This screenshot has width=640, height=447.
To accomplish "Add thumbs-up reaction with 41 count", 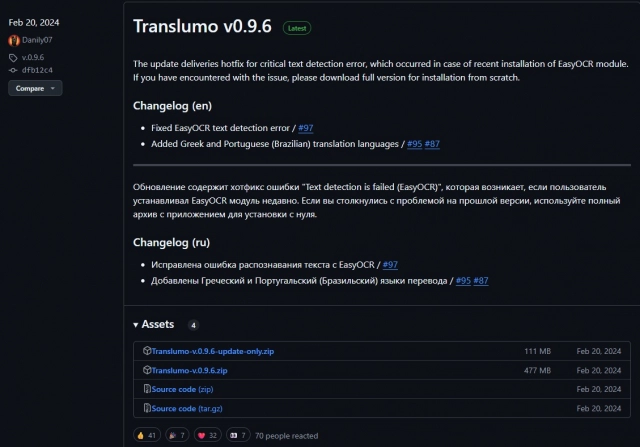I will pos(147,436).
